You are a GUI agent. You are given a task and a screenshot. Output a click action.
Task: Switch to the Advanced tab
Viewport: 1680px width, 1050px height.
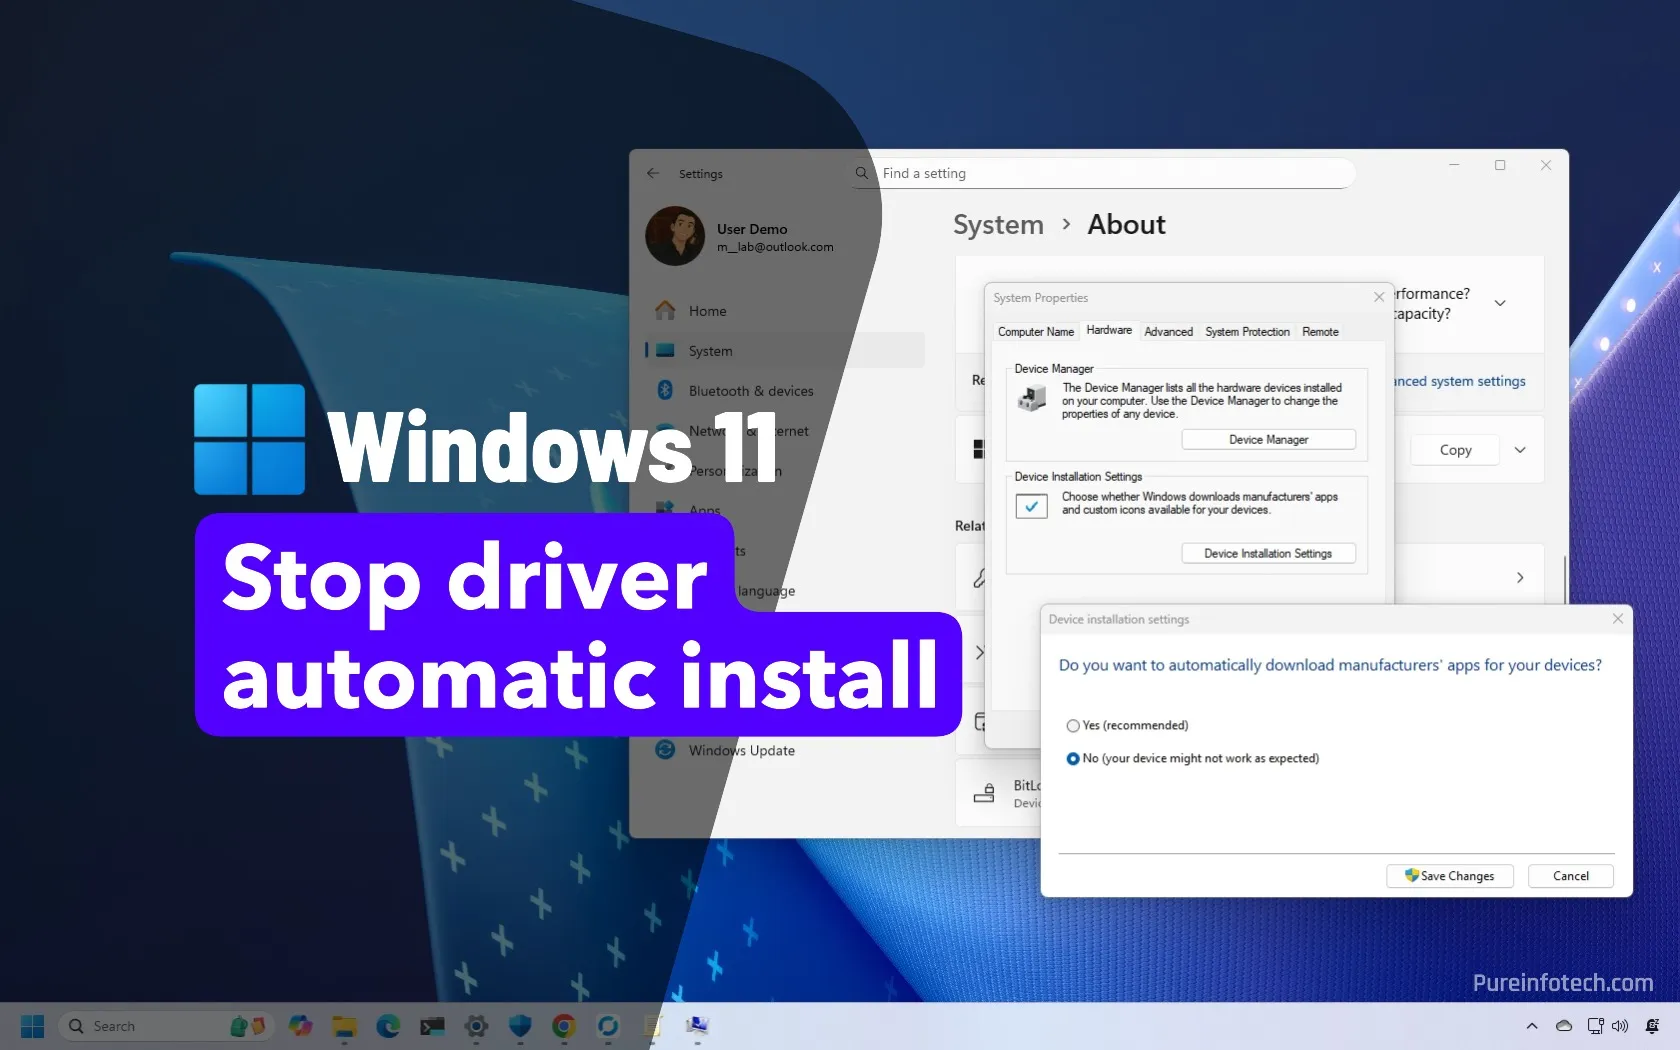[1168, 332]
